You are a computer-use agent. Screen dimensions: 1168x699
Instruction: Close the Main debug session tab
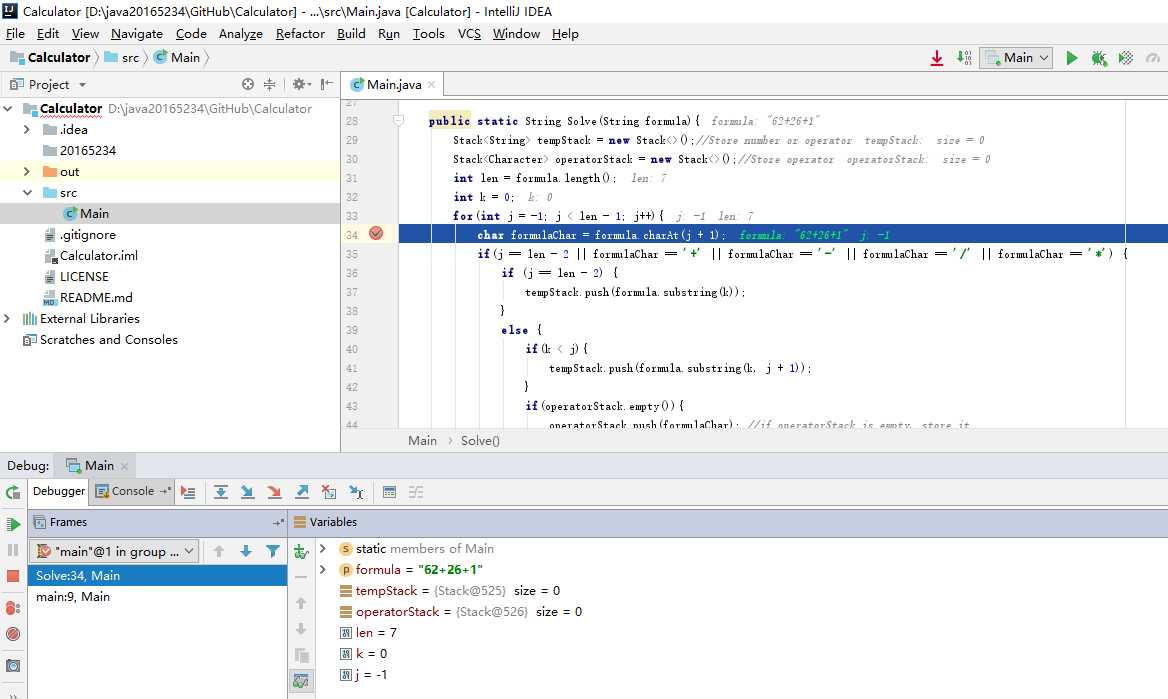tap(124, 466)
